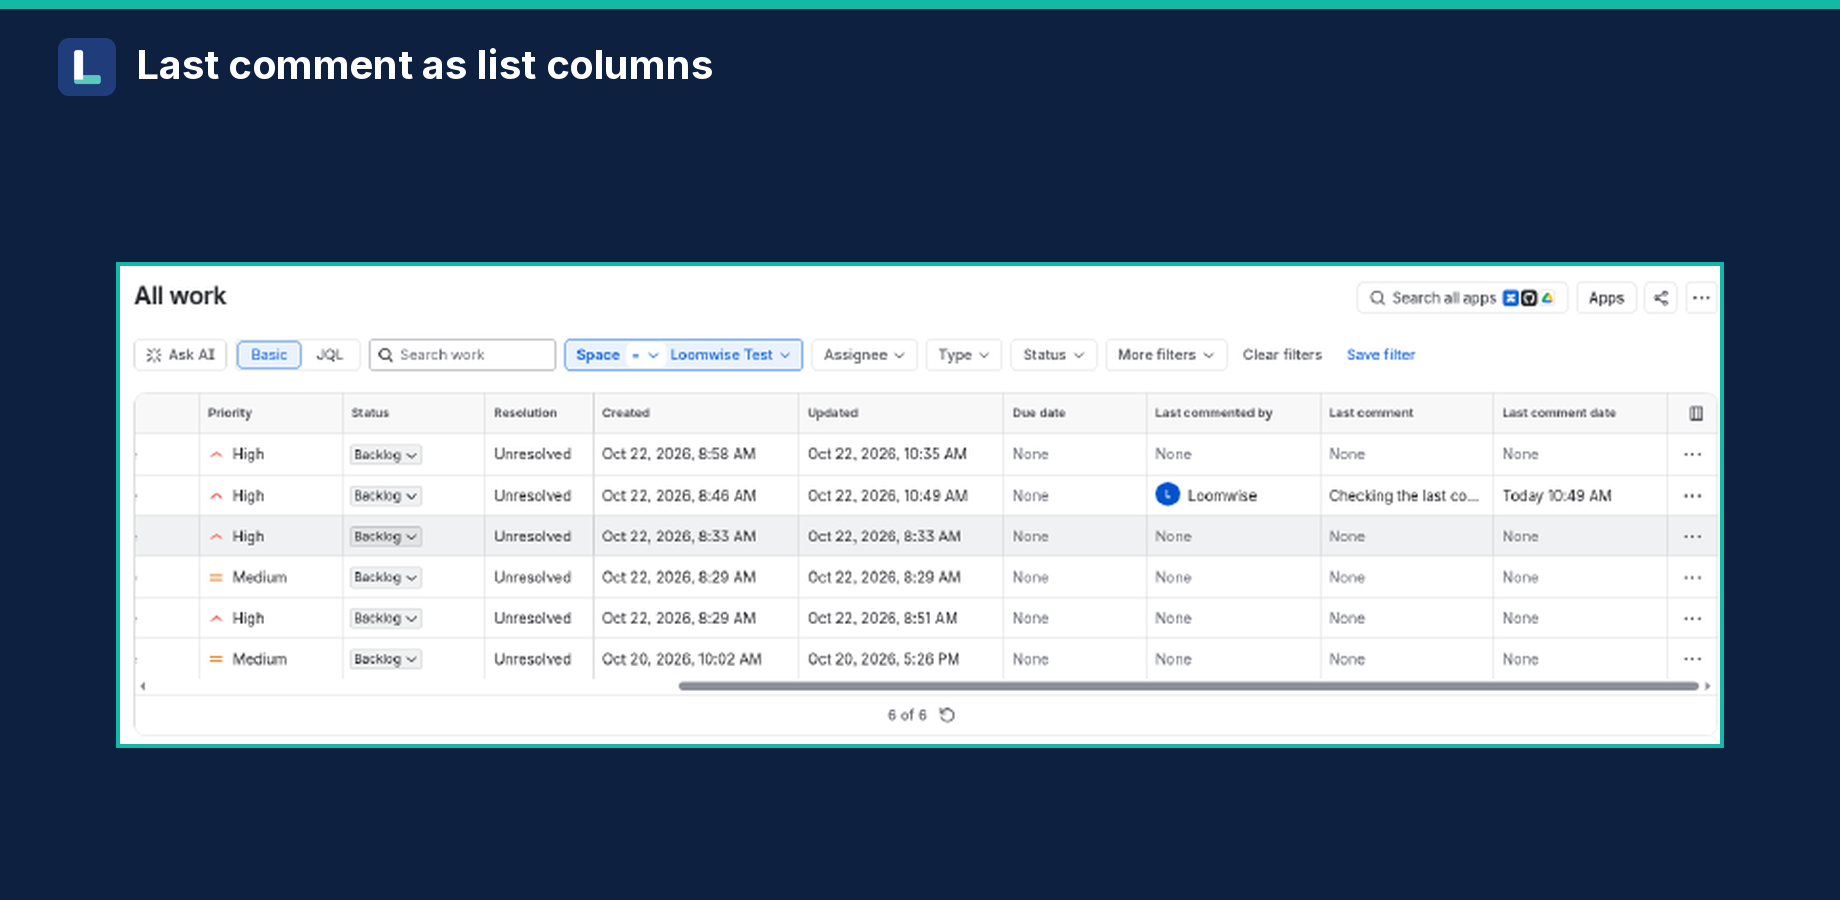
Task: Switch to Basic search mode
Action: (x=269, y=355)
